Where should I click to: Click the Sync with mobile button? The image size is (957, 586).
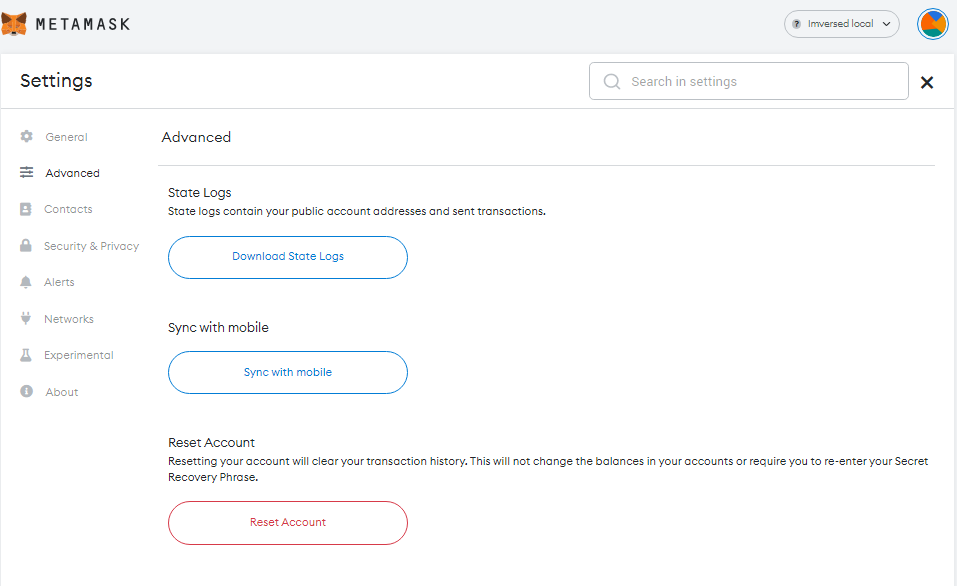[287, 372]
